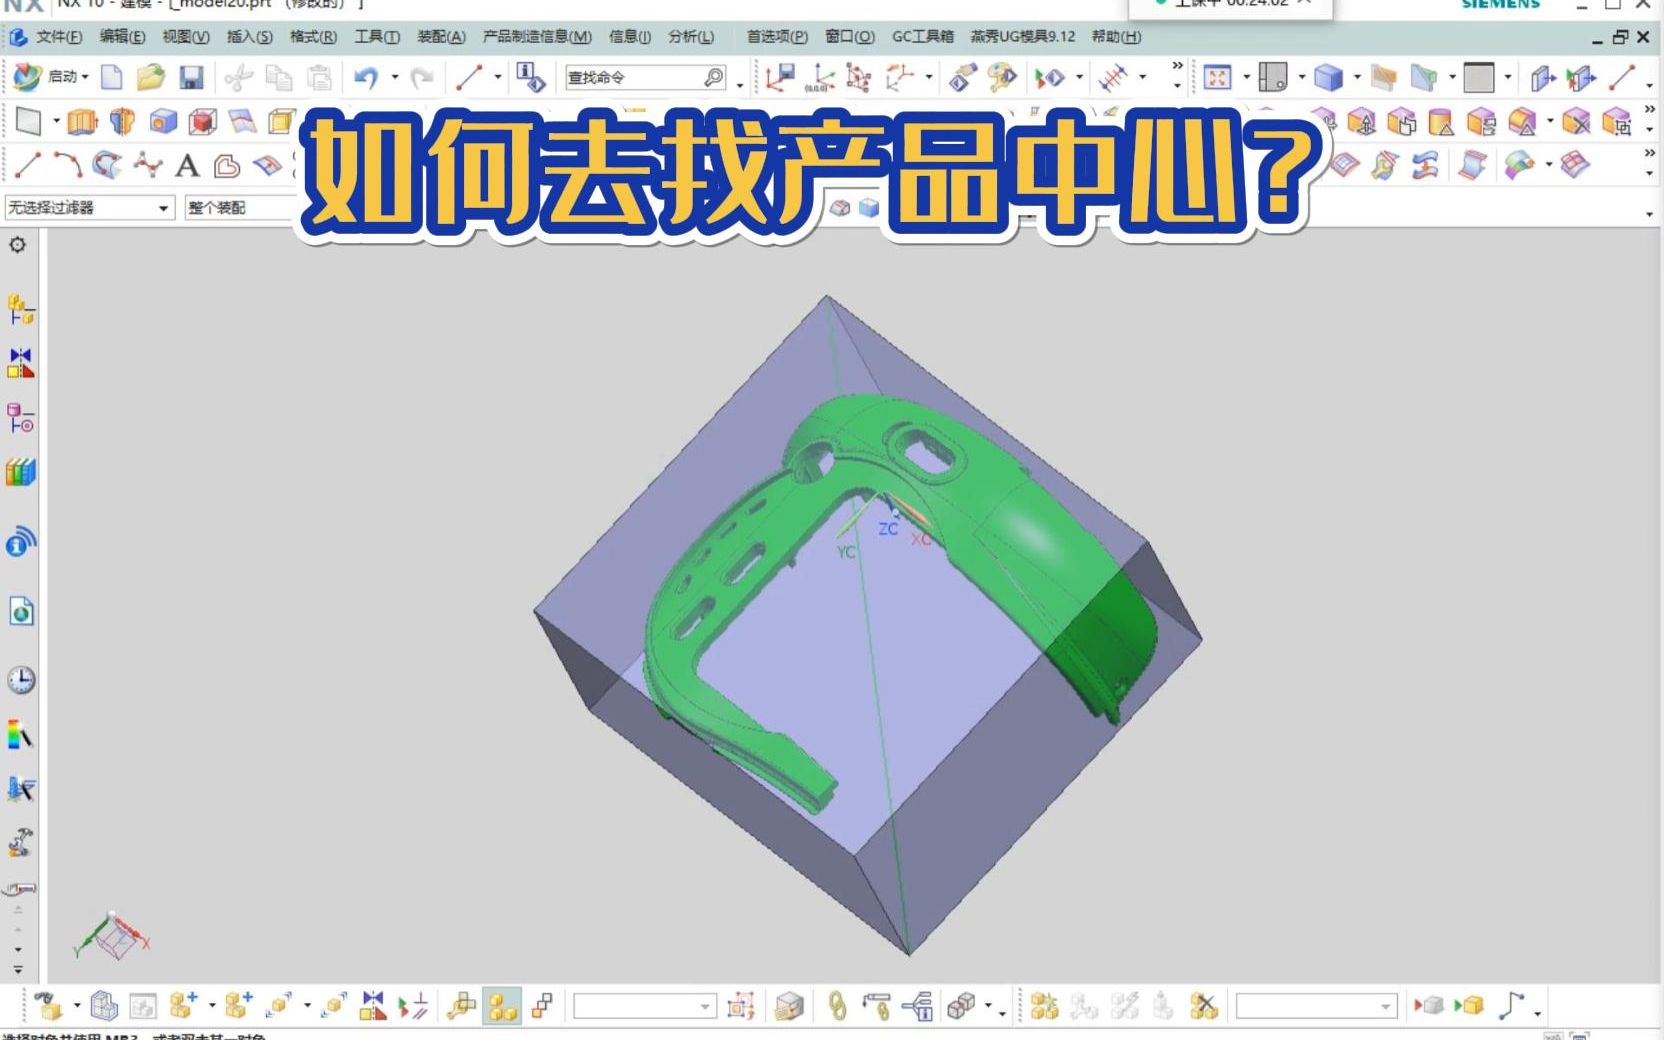Expand the line tool dropdown arrow
The height and width of the screenshot is (1040, 1664).
coord(497,77)
